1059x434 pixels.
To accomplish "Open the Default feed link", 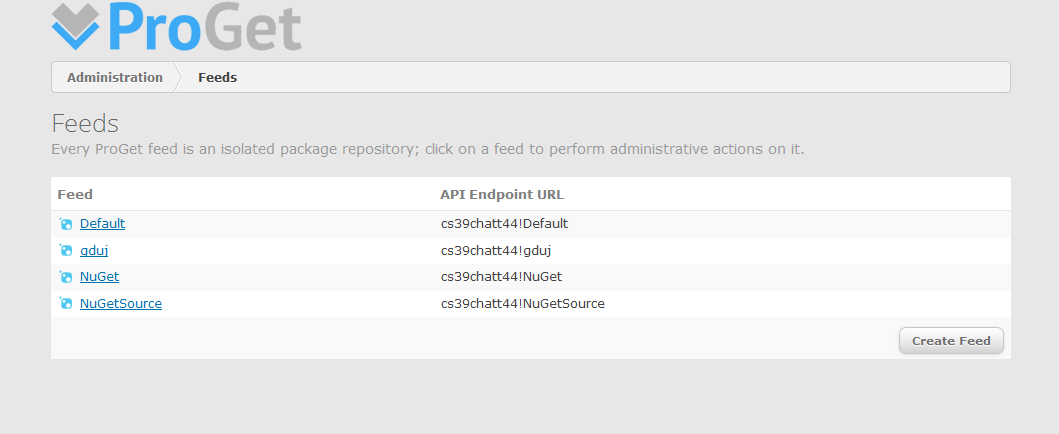I will [102, 224].
